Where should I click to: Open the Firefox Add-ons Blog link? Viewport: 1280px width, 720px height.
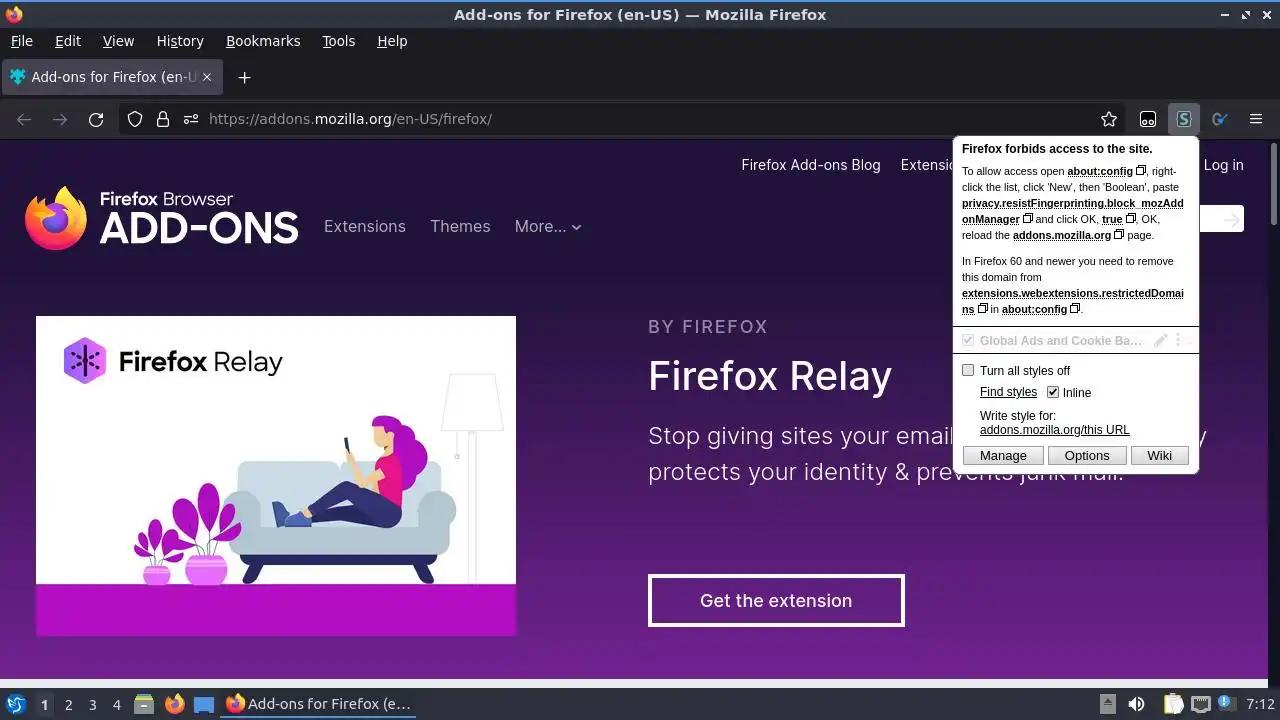811,165
